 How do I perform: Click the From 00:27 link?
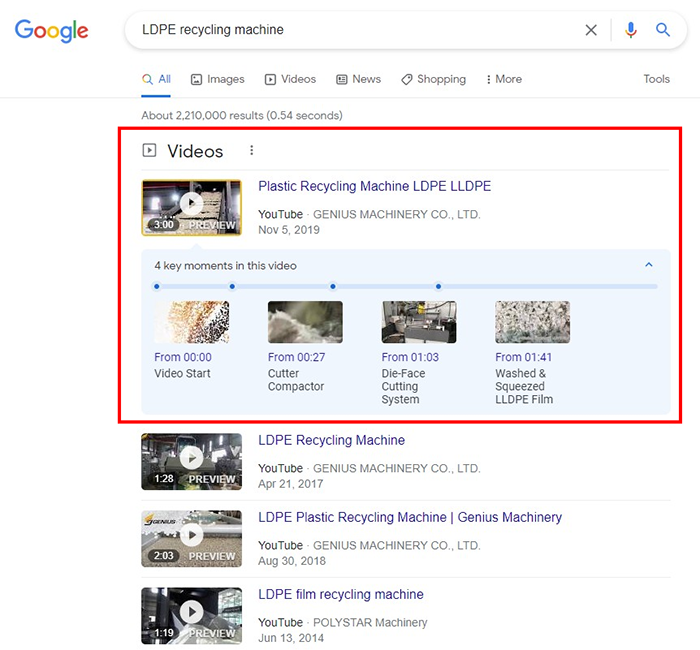tap(296, 357)
